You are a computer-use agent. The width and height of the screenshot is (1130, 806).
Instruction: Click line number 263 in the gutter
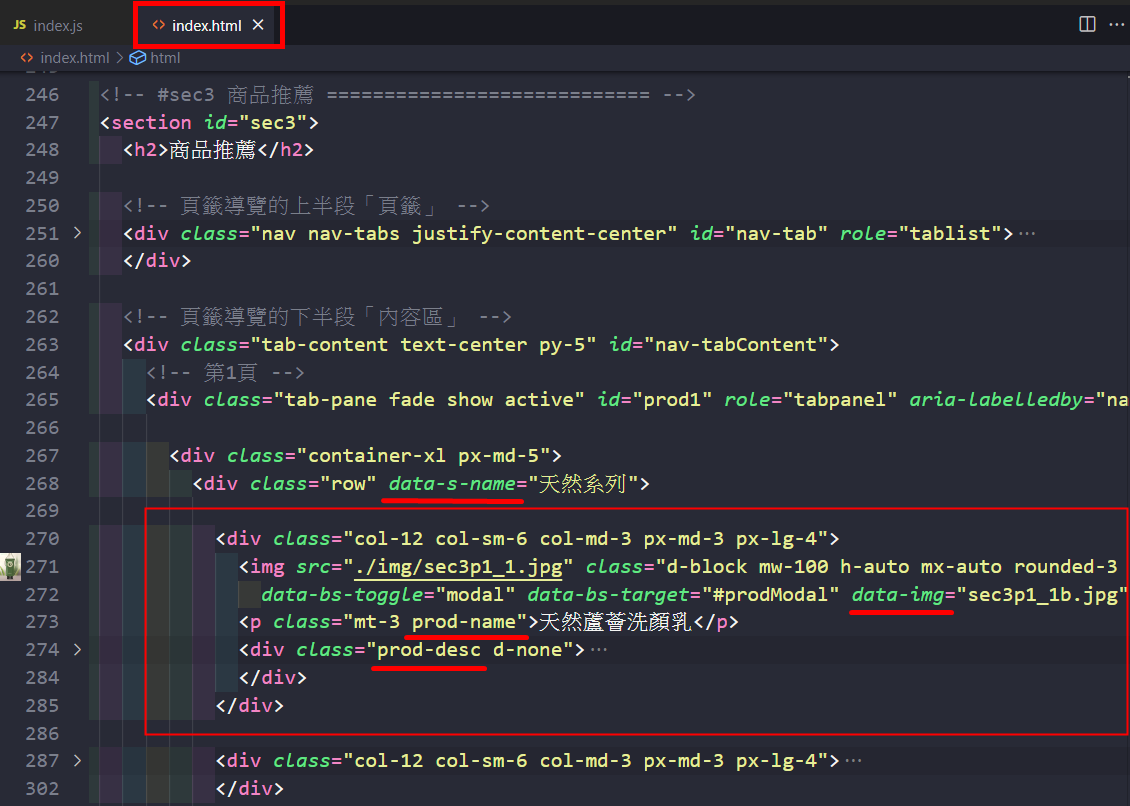[x=42, y=345]
